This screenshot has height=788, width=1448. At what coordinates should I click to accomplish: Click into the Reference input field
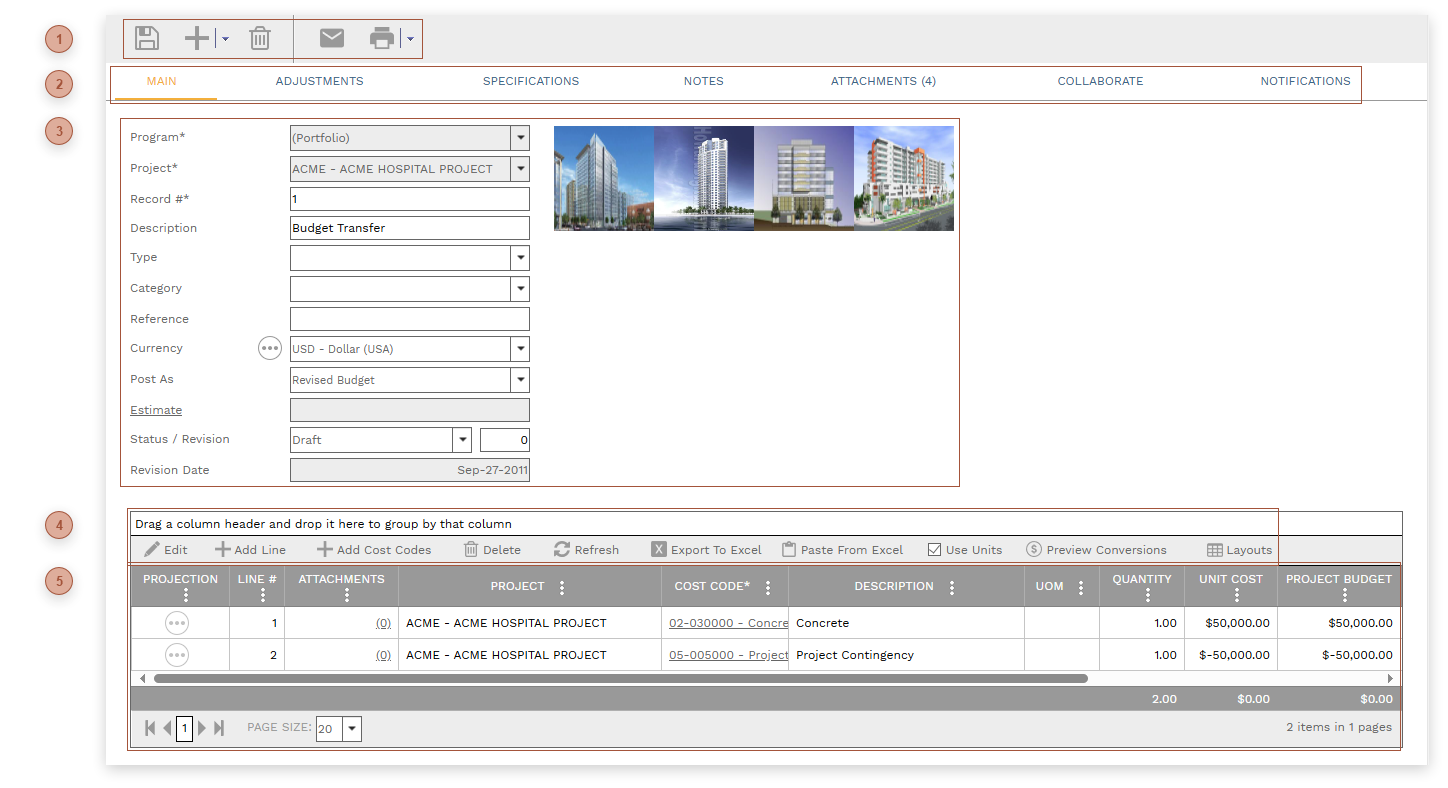409,319
